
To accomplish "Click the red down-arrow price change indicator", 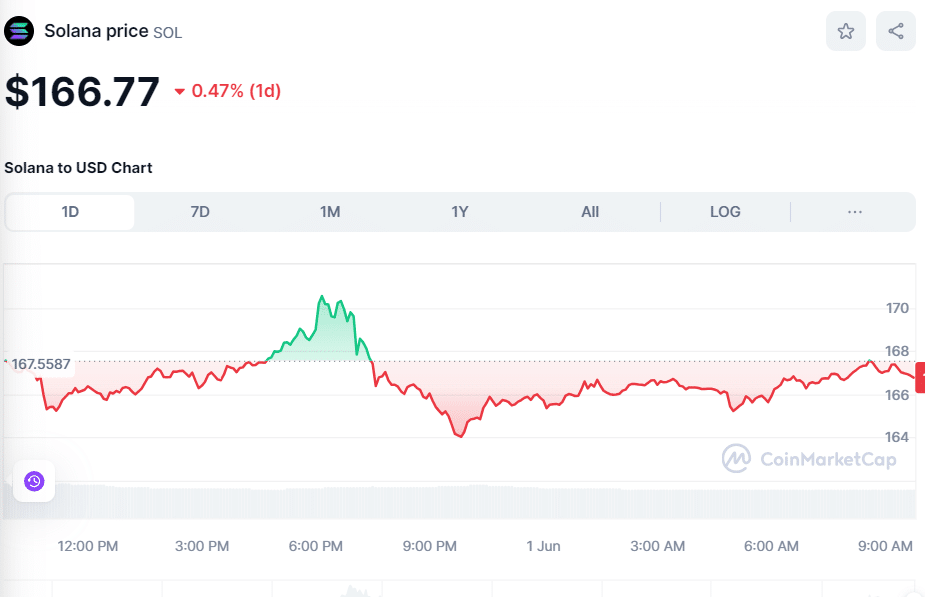I will (180, 92).
